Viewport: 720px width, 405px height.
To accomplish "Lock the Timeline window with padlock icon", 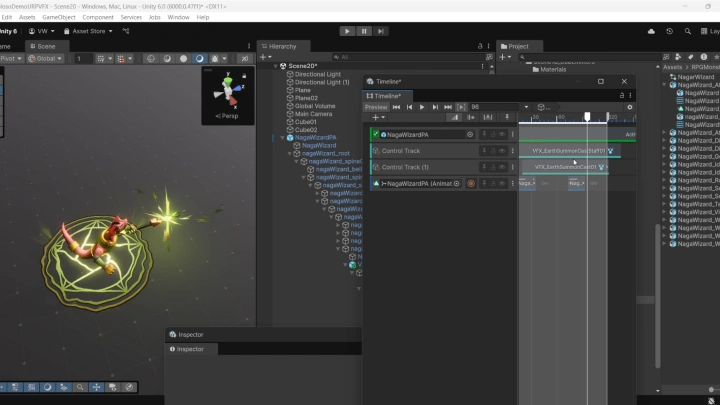I will (622, 96).
